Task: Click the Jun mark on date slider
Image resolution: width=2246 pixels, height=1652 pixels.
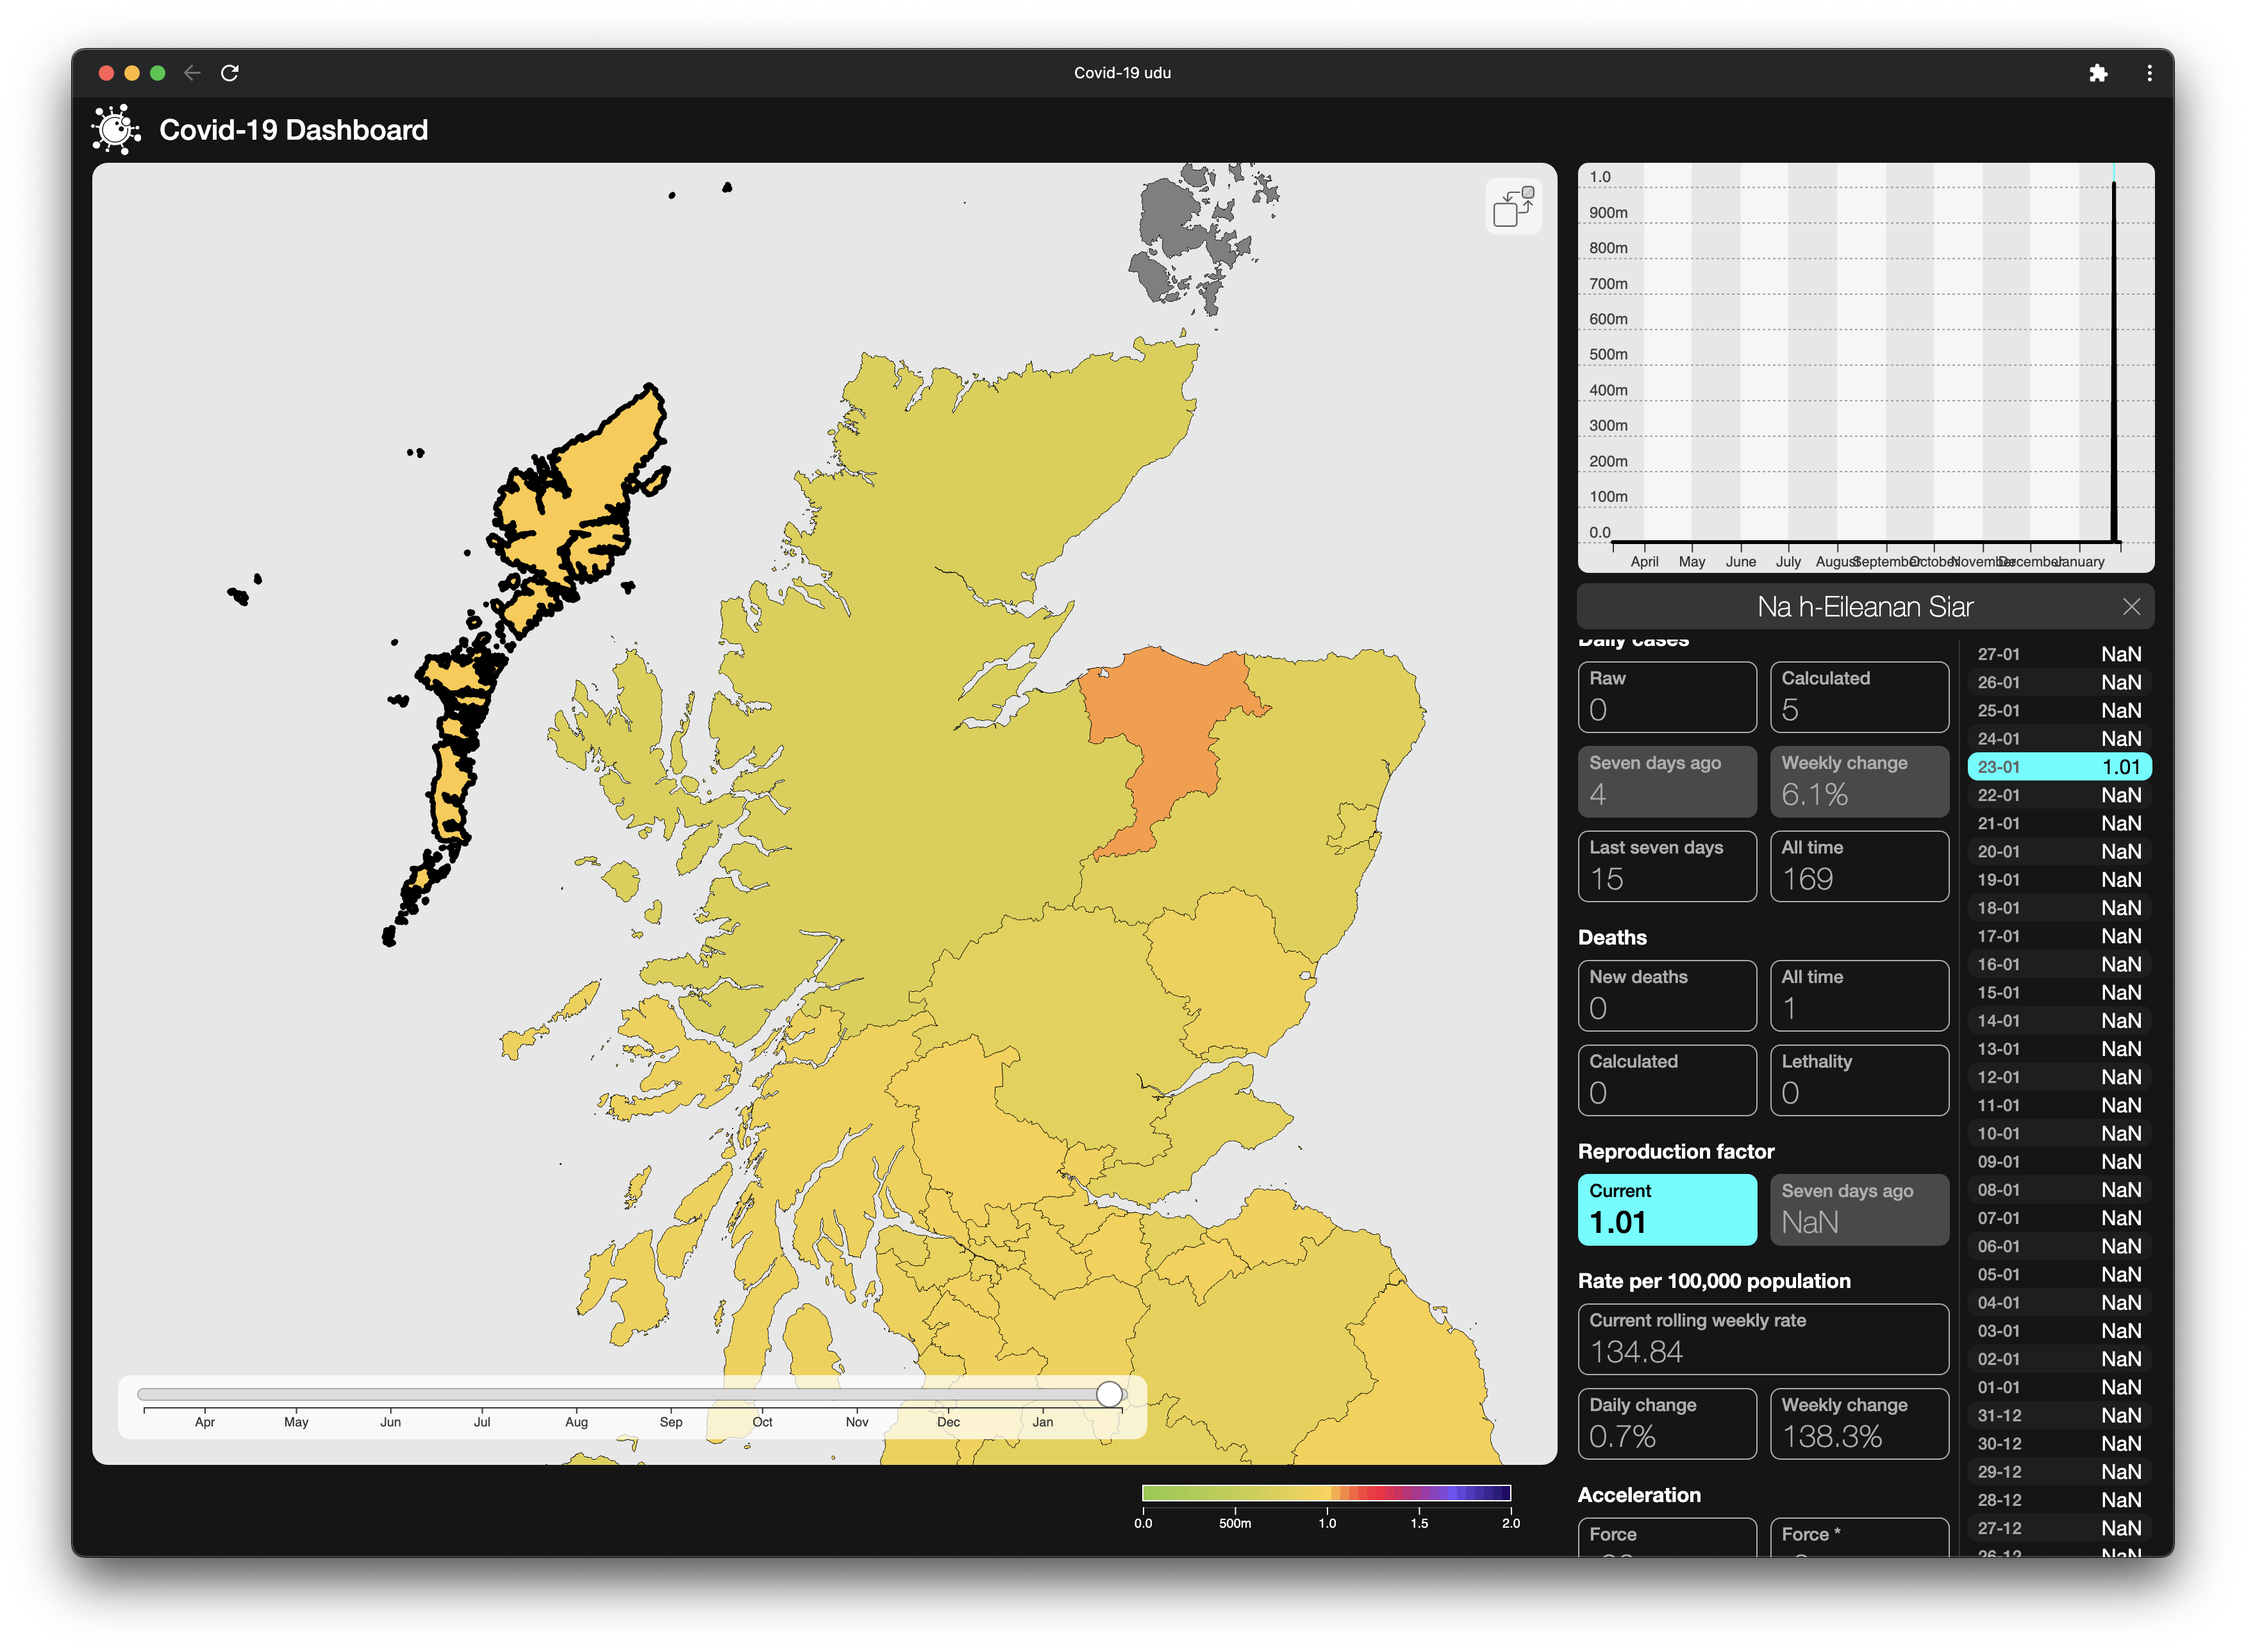Action: click(390, 1421)
